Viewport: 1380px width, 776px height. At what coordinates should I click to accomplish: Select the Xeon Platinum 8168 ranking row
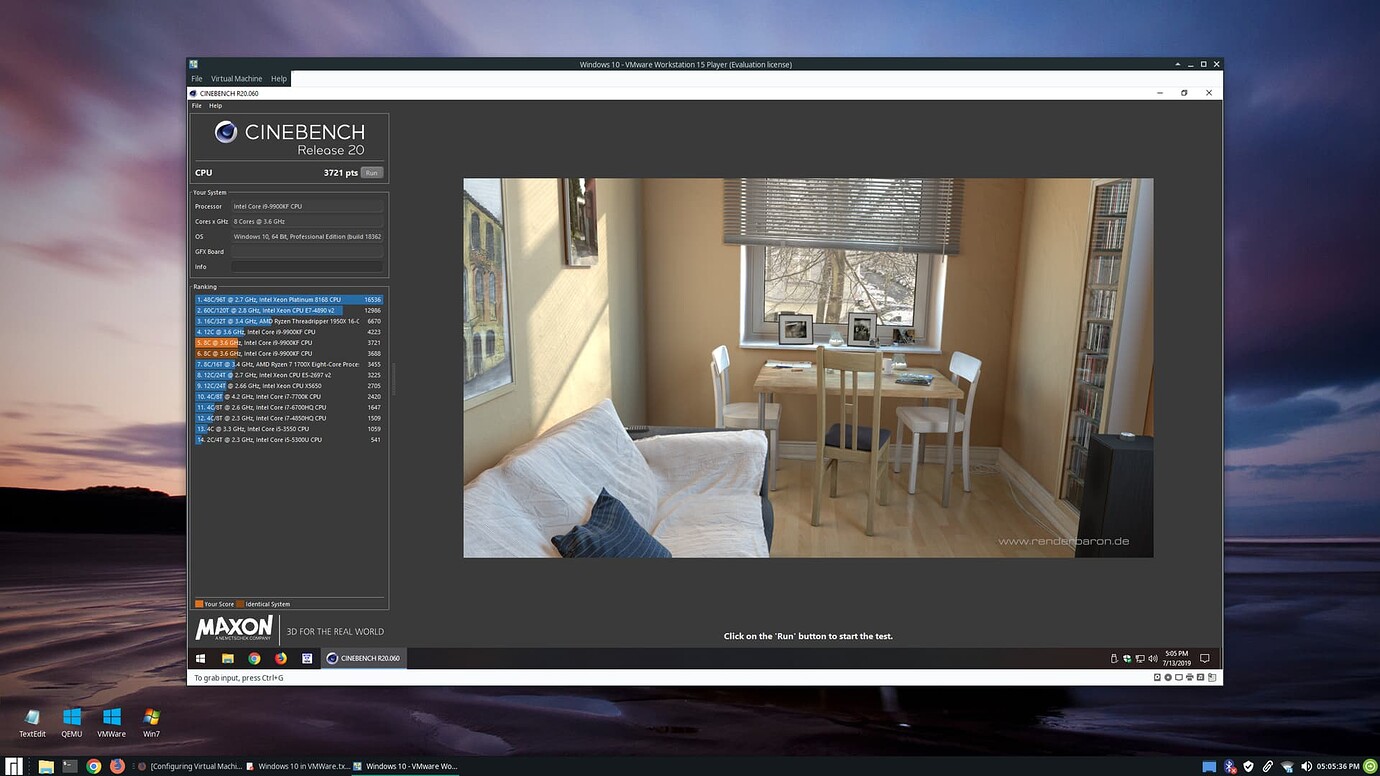[x=289, y=299]
